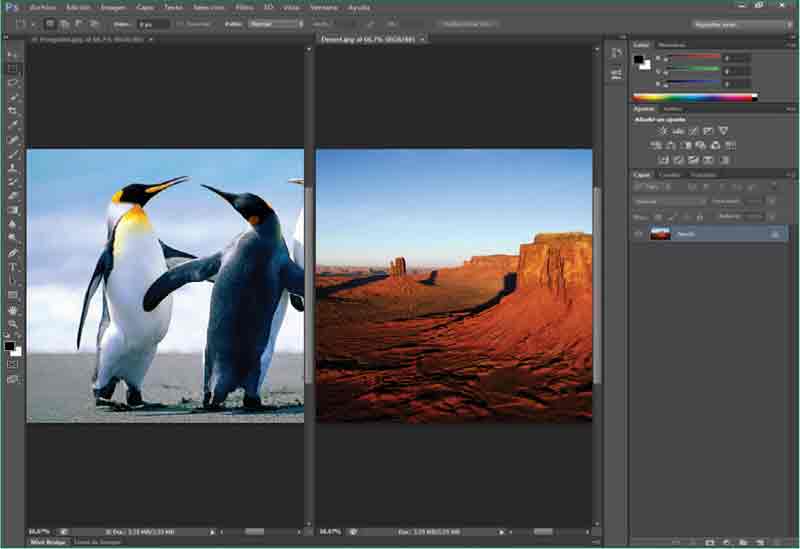Image resolution: width=800 pixels, height=549 pixels.
Task: Activate the Zoom magnifier tool
Action: pos(13,324)
